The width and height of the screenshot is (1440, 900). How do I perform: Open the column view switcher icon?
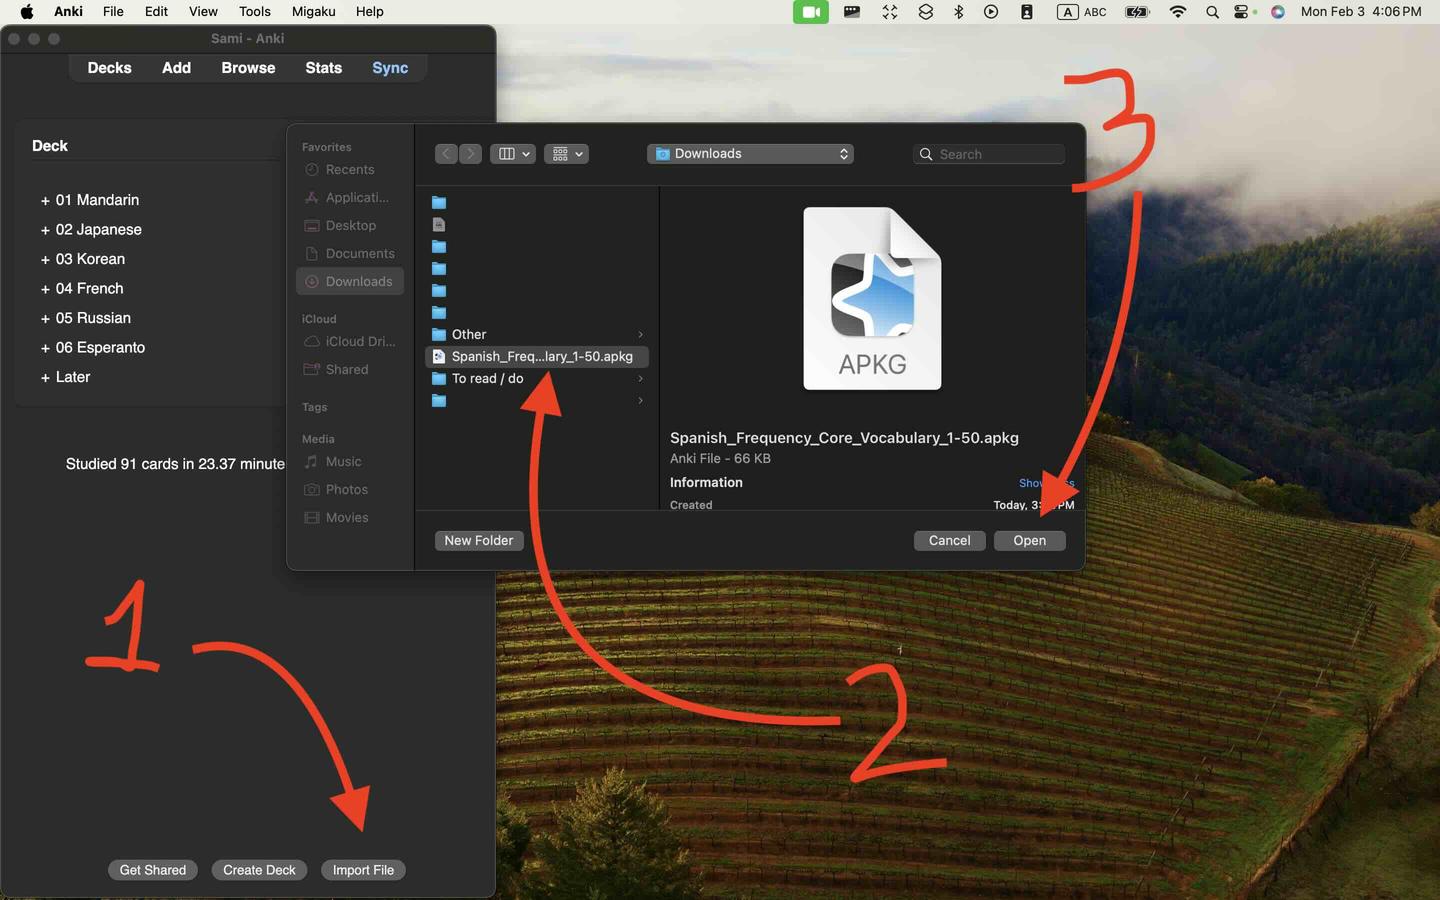coord(512,154)
